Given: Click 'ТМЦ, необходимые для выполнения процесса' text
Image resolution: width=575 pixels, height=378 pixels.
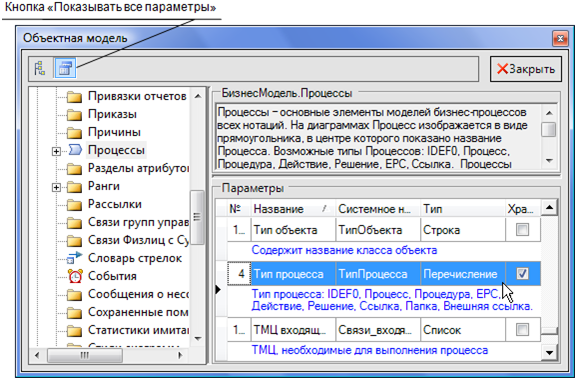Looking at the screenshot, I should (370, 351).
